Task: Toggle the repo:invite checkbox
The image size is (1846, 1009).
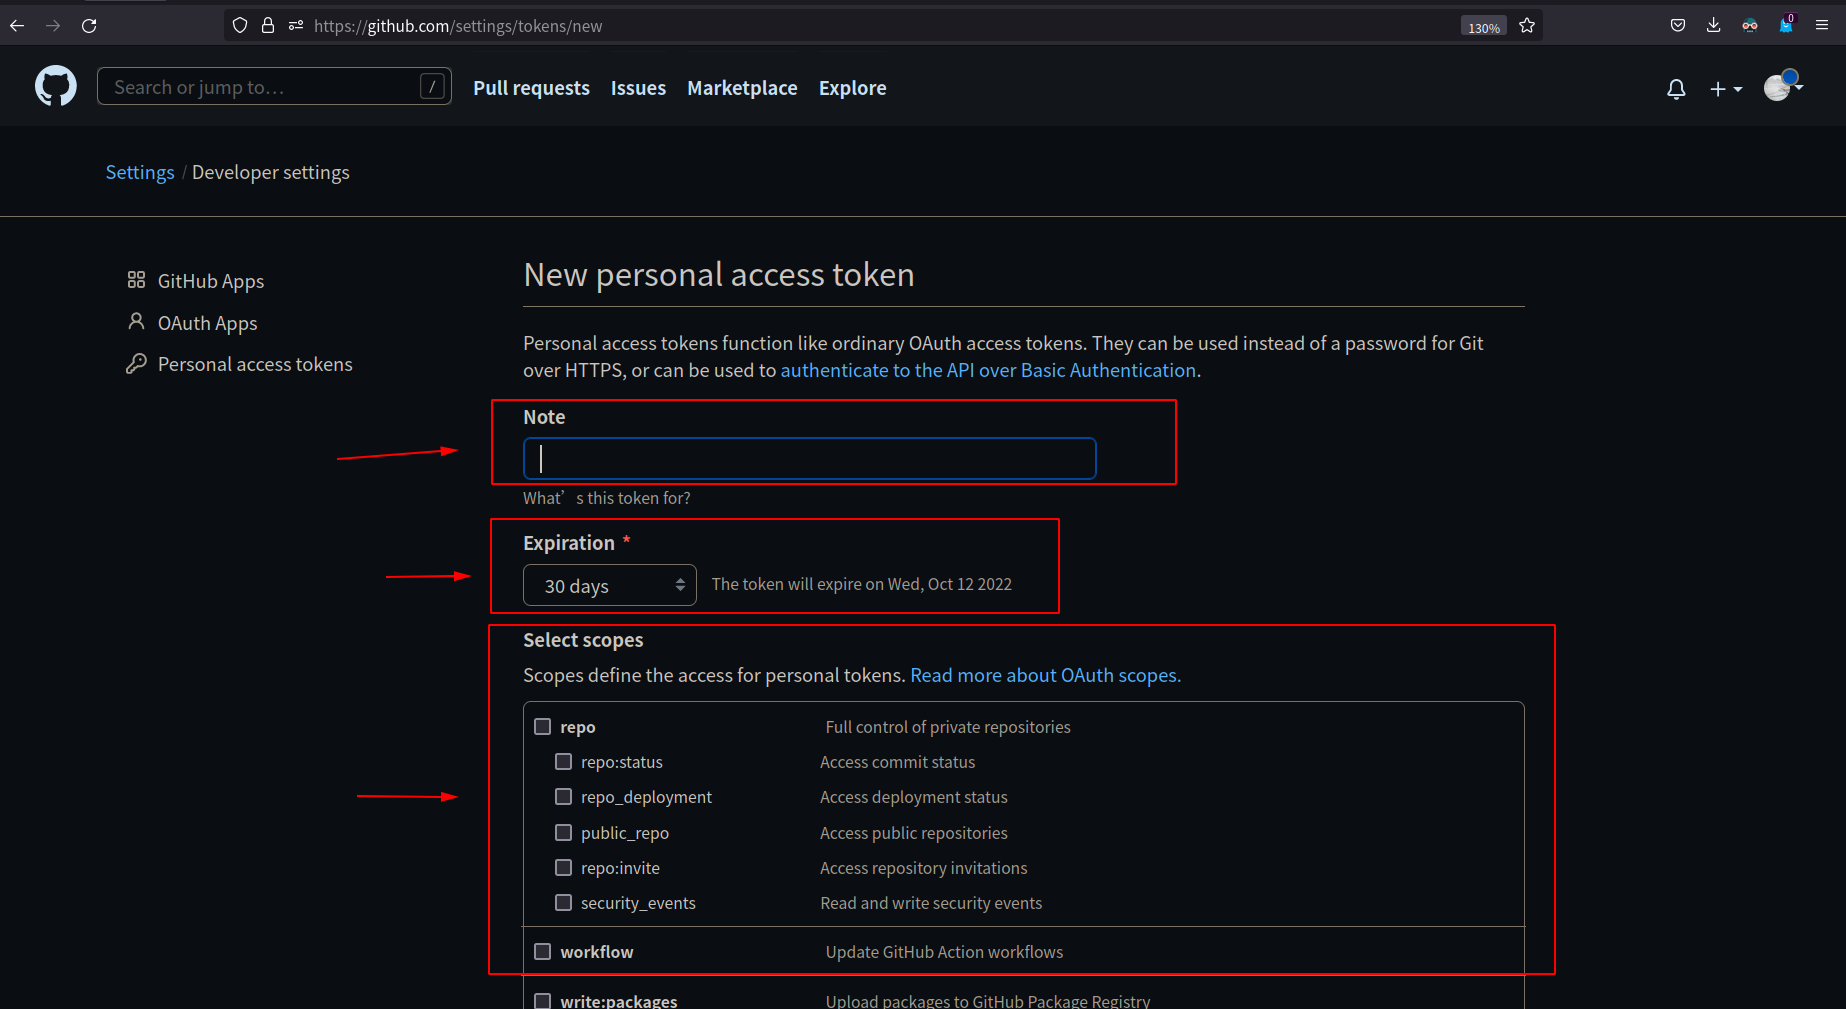Action: 564,868
